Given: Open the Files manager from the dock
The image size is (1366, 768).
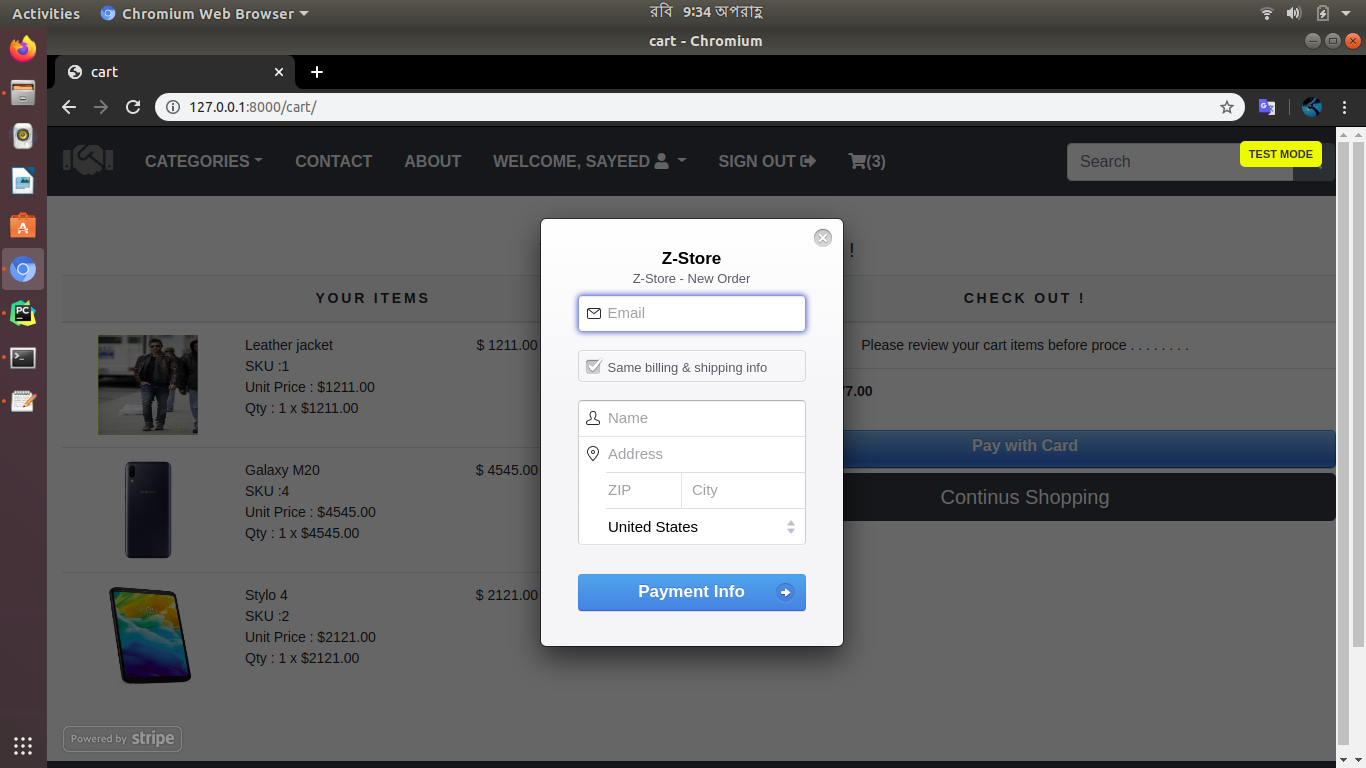Looking at the screenshot, I should (23, 93).
